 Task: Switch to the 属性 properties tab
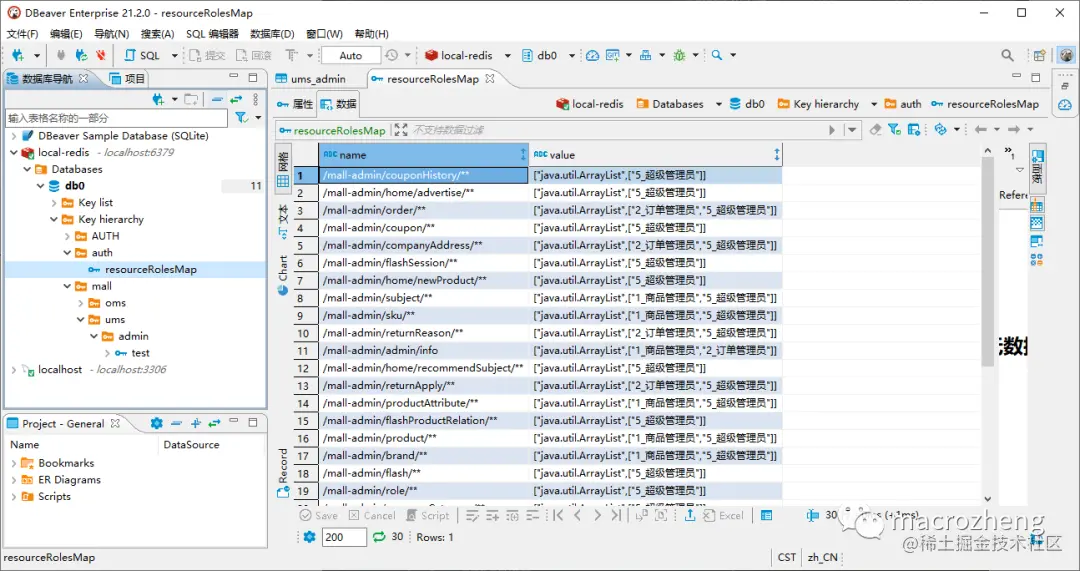tap(295, 104)
